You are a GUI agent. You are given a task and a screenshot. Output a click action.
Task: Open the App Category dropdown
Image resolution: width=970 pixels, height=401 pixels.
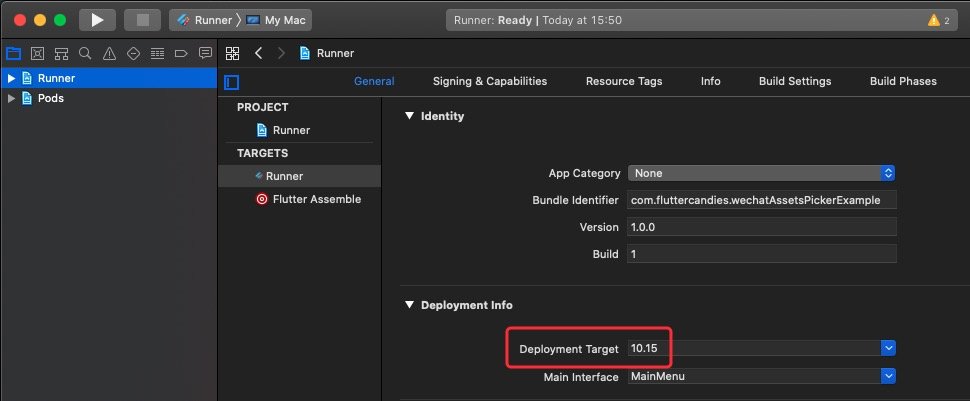click(x=762, y=173)
